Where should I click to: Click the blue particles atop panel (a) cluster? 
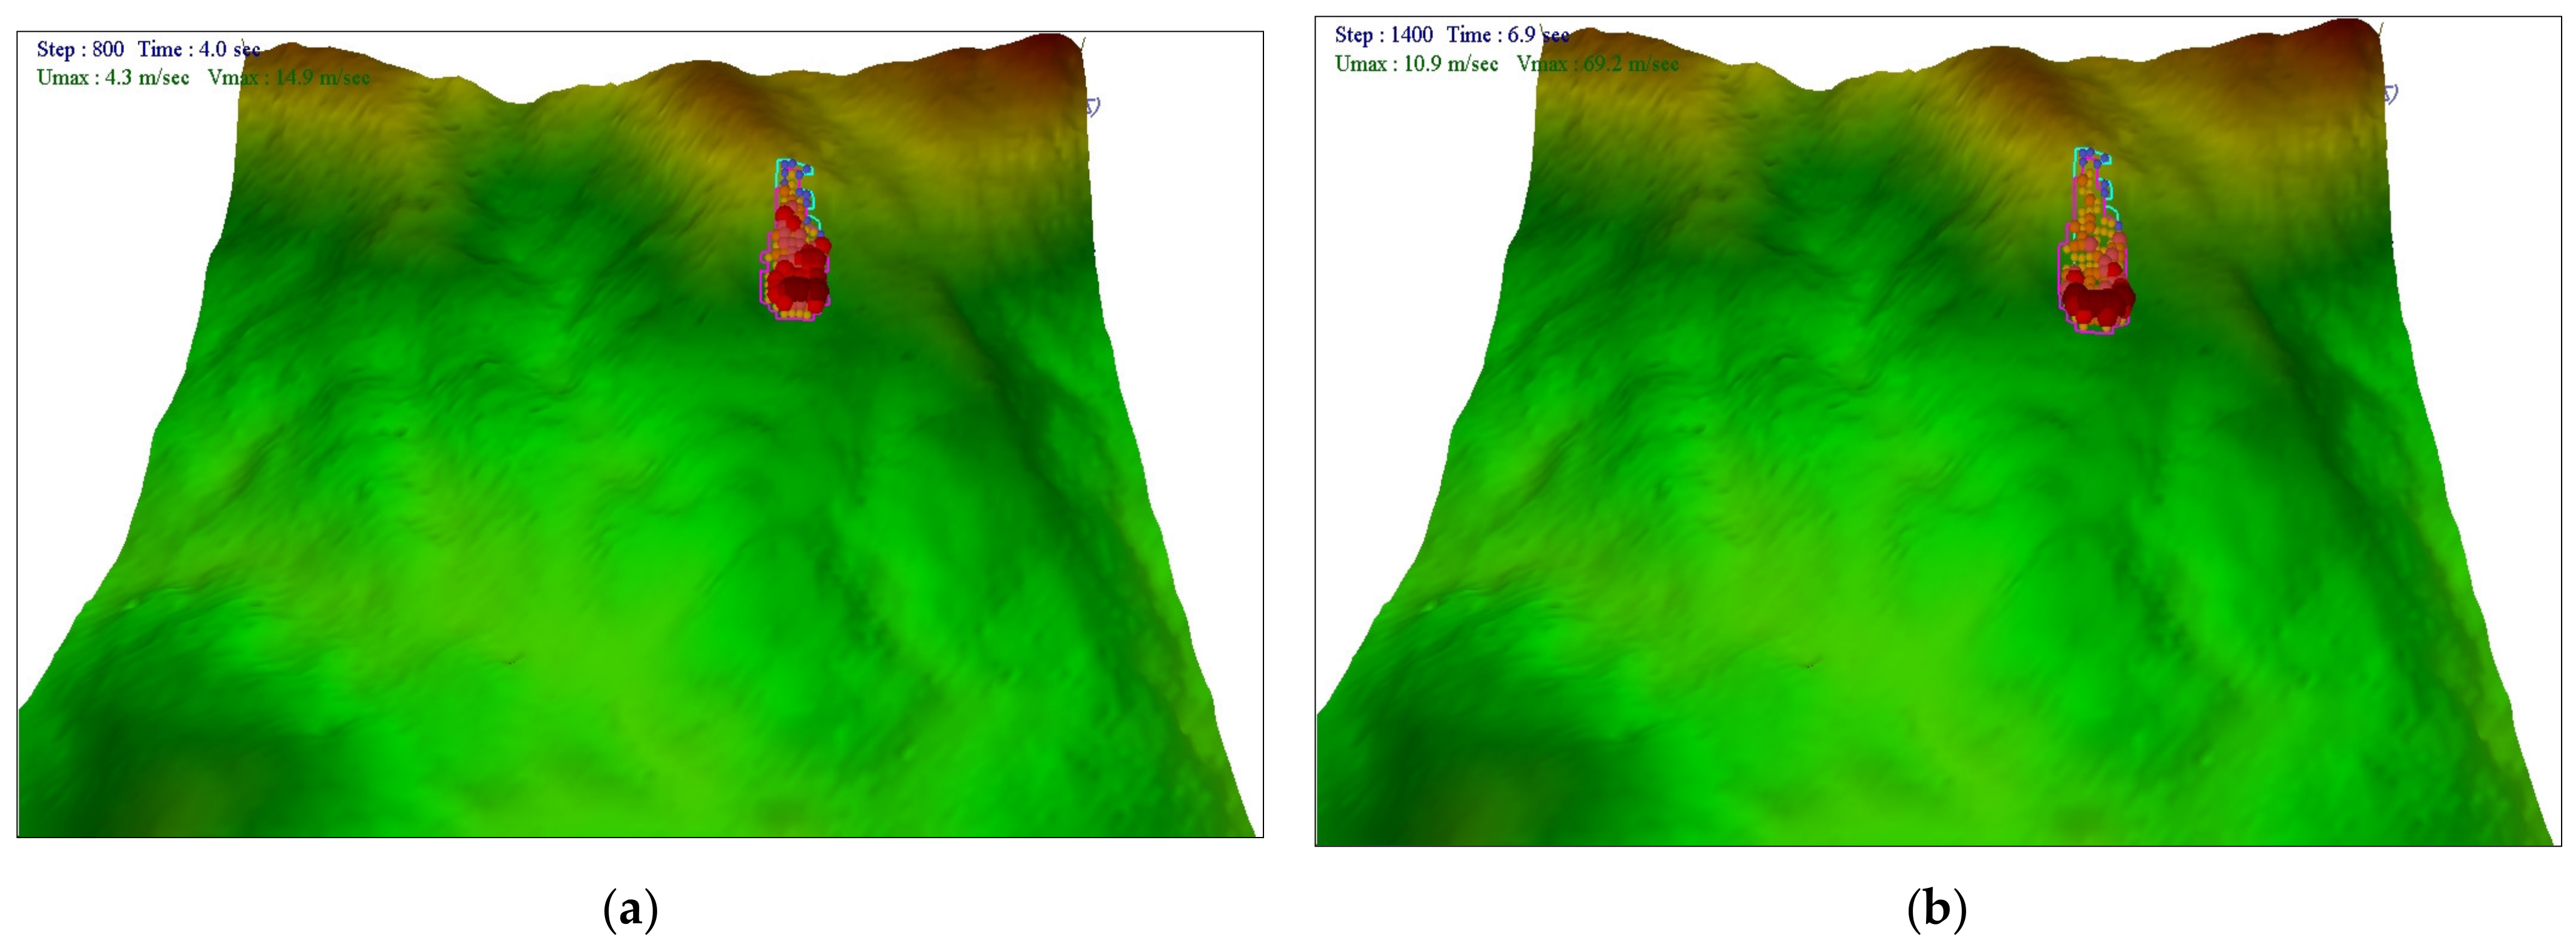tap(790, 165)
